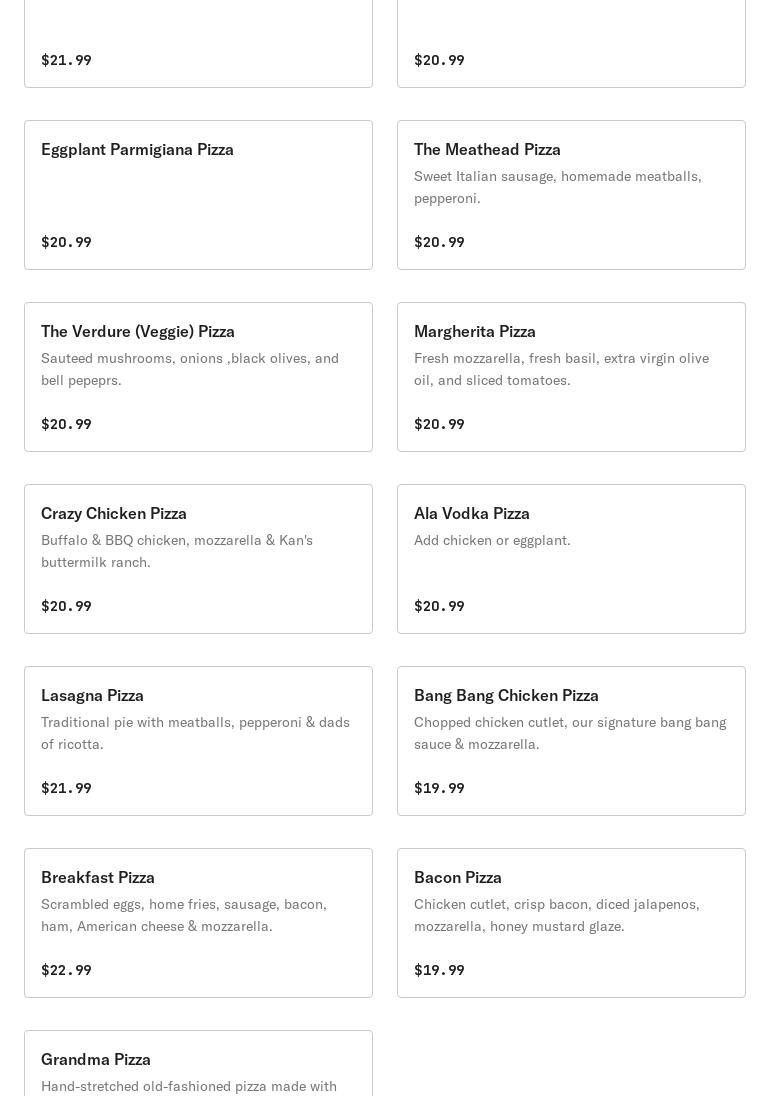Select The Meathead Pizza card
This screenshot has height=1096, width=770.
click(571, 195)
